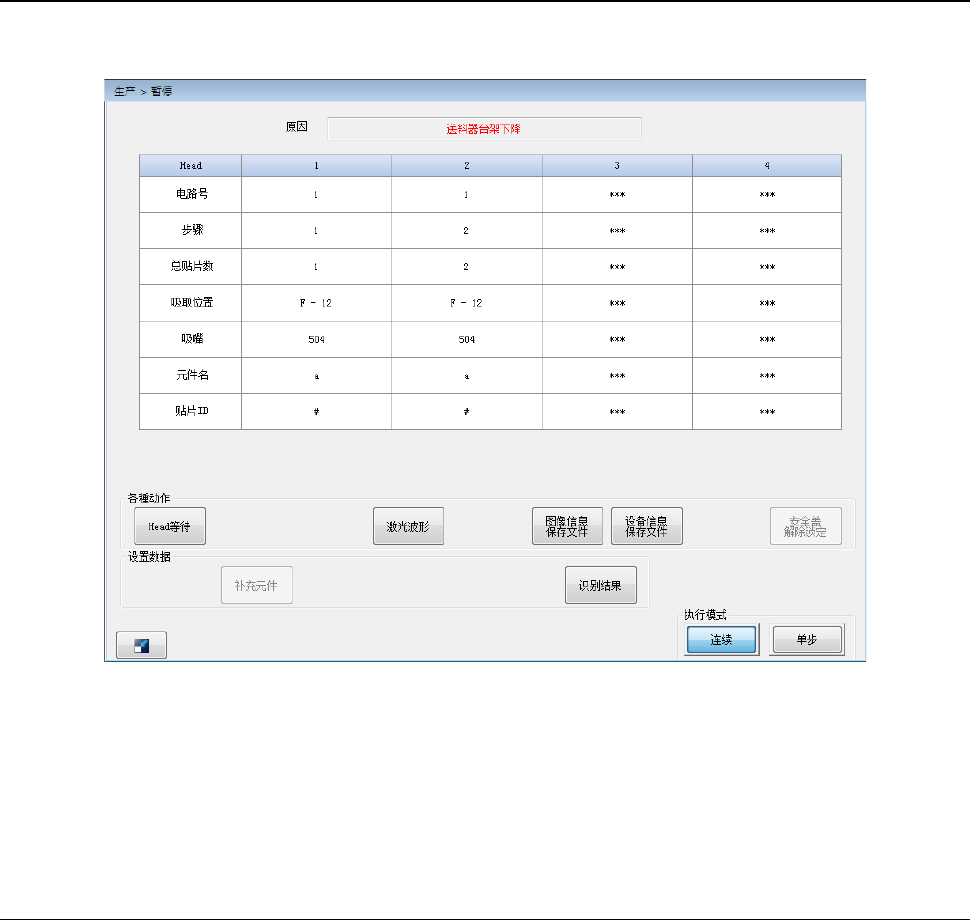Click the 步骤 value in Head 2
Viewport: 970px width, 920px height.
pyautogui.click(x=466, y=231)
